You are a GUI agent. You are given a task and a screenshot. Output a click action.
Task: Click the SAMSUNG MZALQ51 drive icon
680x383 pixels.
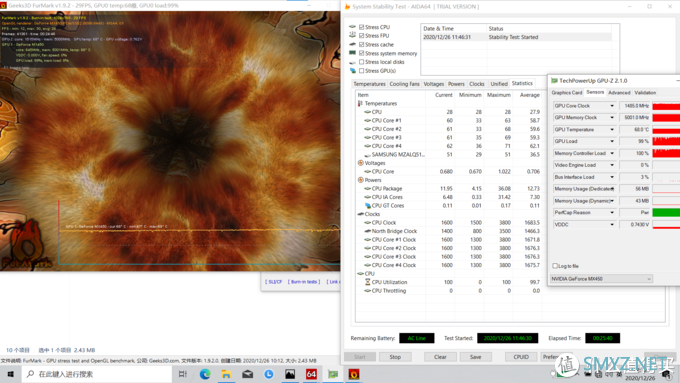coord(368,155)
